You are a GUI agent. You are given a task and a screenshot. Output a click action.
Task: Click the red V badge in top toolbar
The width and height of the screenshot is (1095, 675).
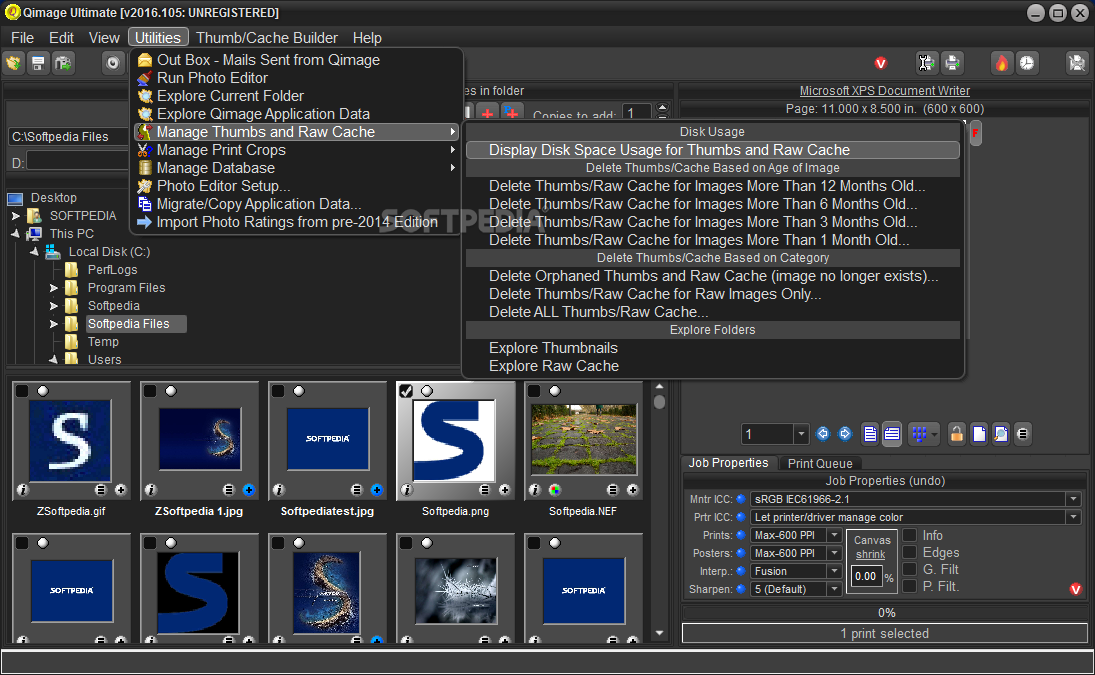(881, 64)
